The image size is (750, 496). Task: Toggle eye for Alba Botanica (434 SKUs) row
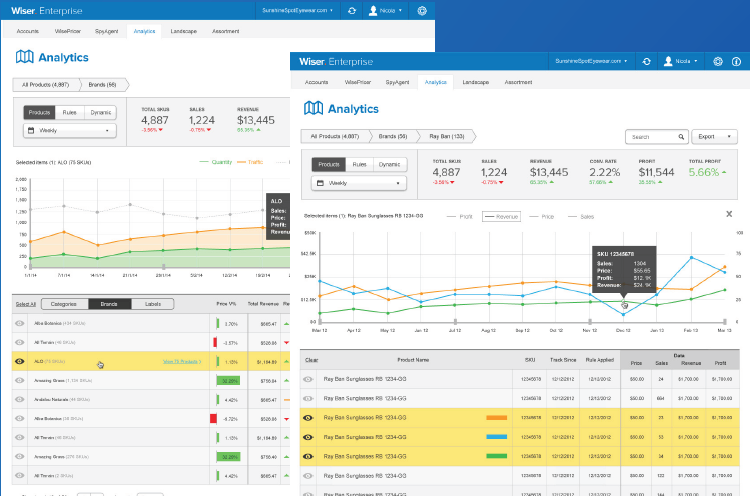[x=20, y=323]
